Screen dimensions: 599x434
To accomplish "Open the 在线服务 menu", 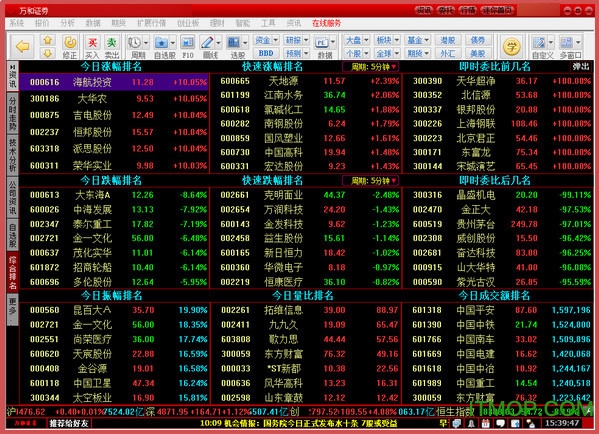I will click(326, 23).
